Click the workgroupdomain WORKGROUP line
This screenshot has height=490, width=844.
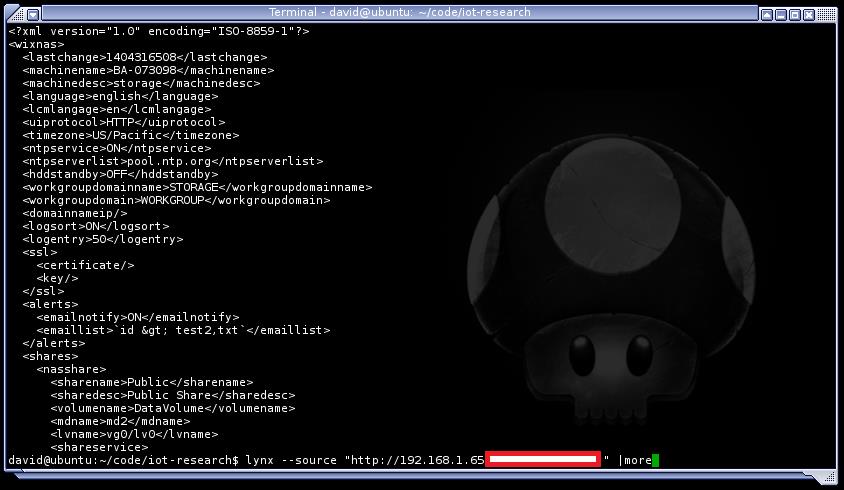point(176,200)
